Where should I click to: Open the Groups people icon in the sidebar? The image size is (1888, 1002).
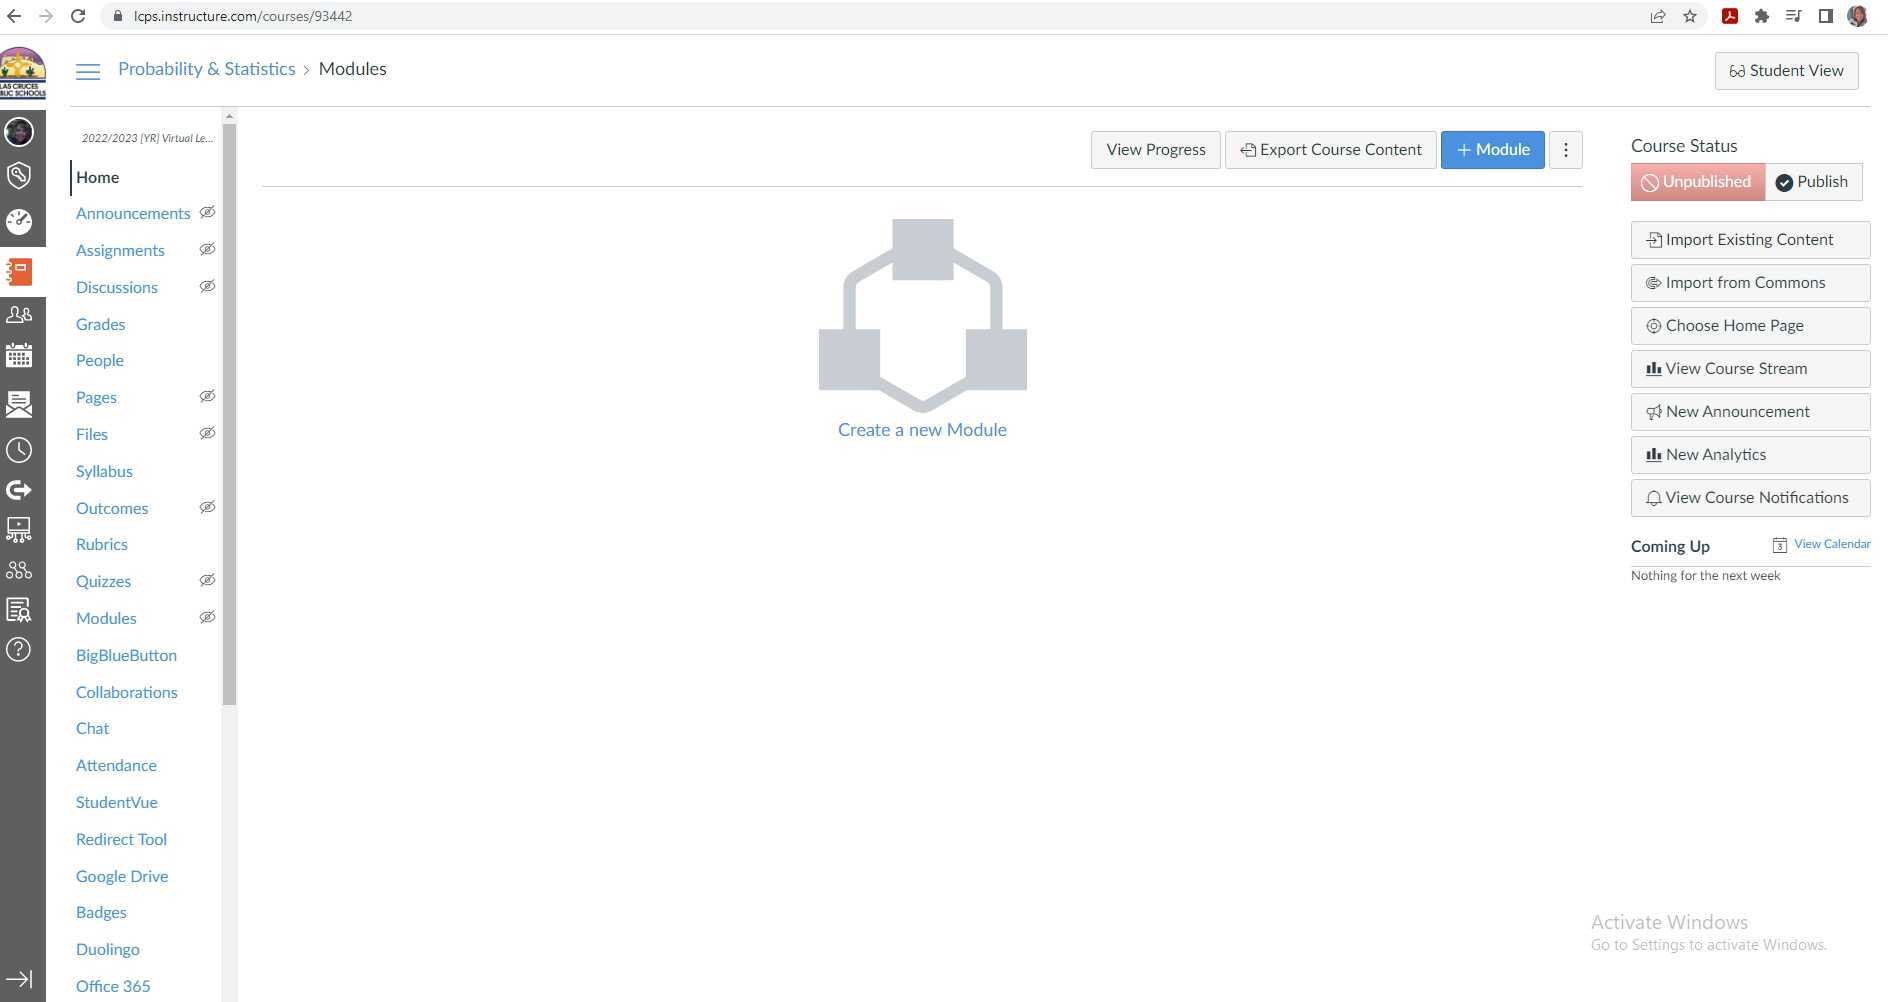click(x=19, y=315)
